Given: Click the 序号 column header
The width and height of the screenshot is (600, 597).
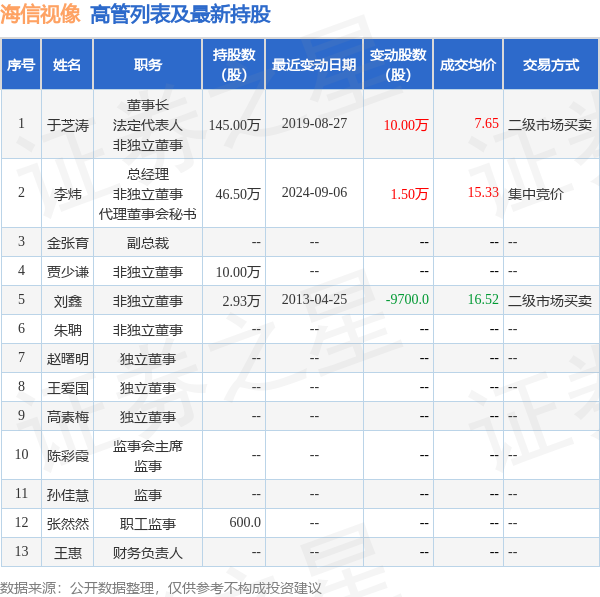Looking at the screenshot, I should (21, 65).
